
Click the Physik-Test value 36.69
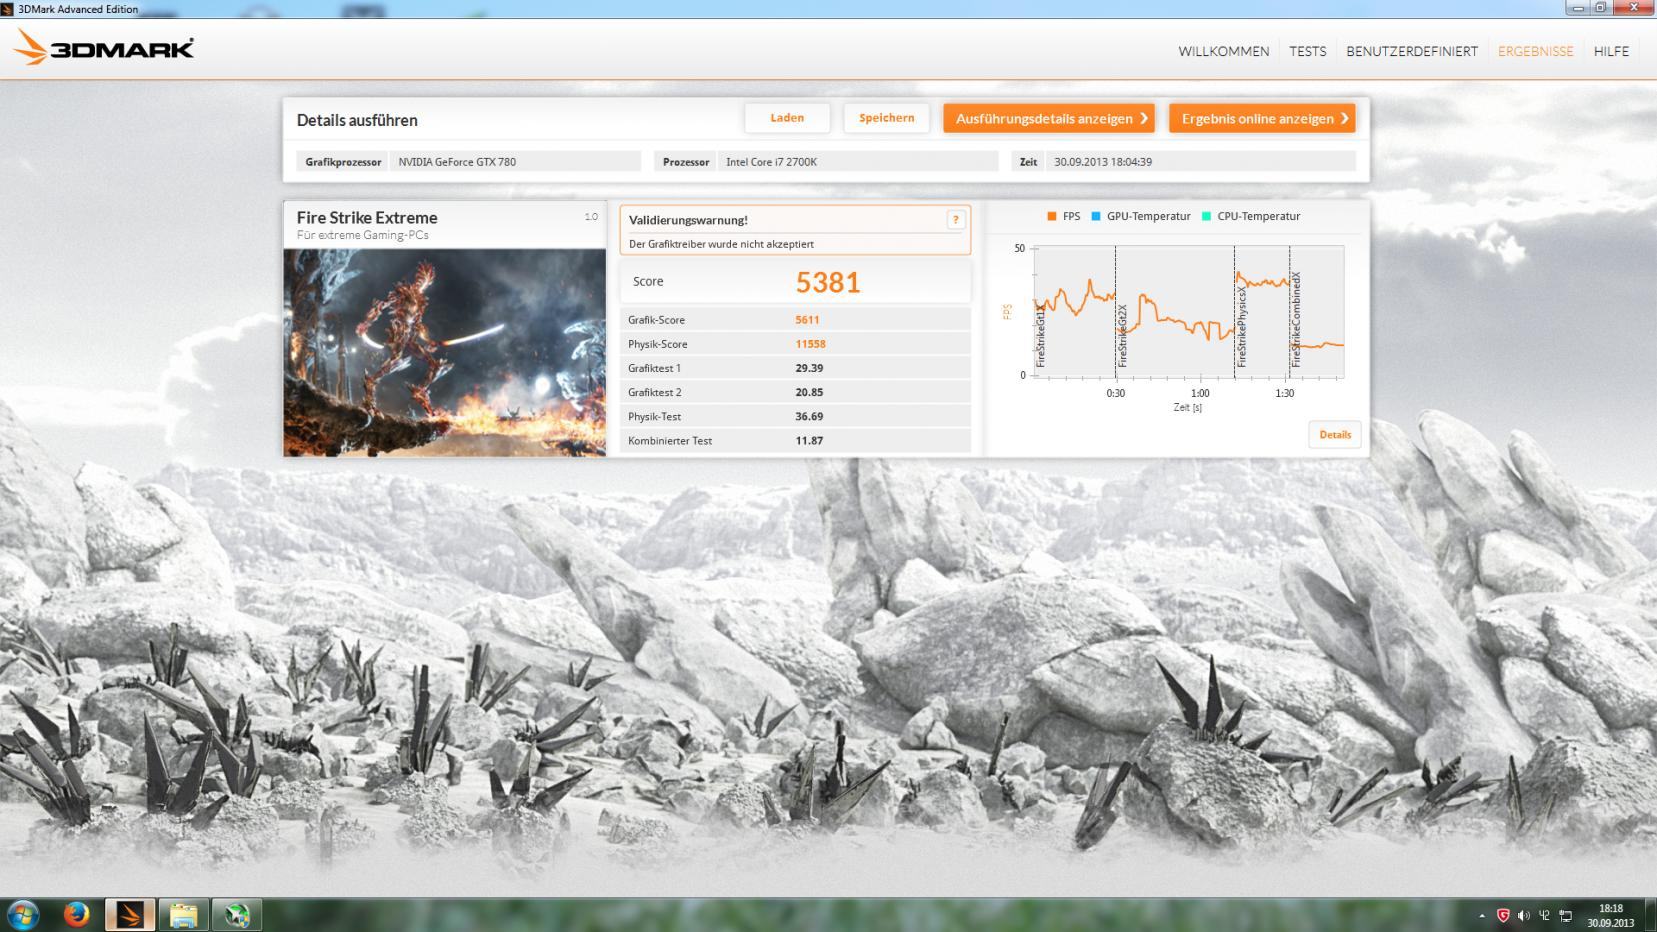809,416
